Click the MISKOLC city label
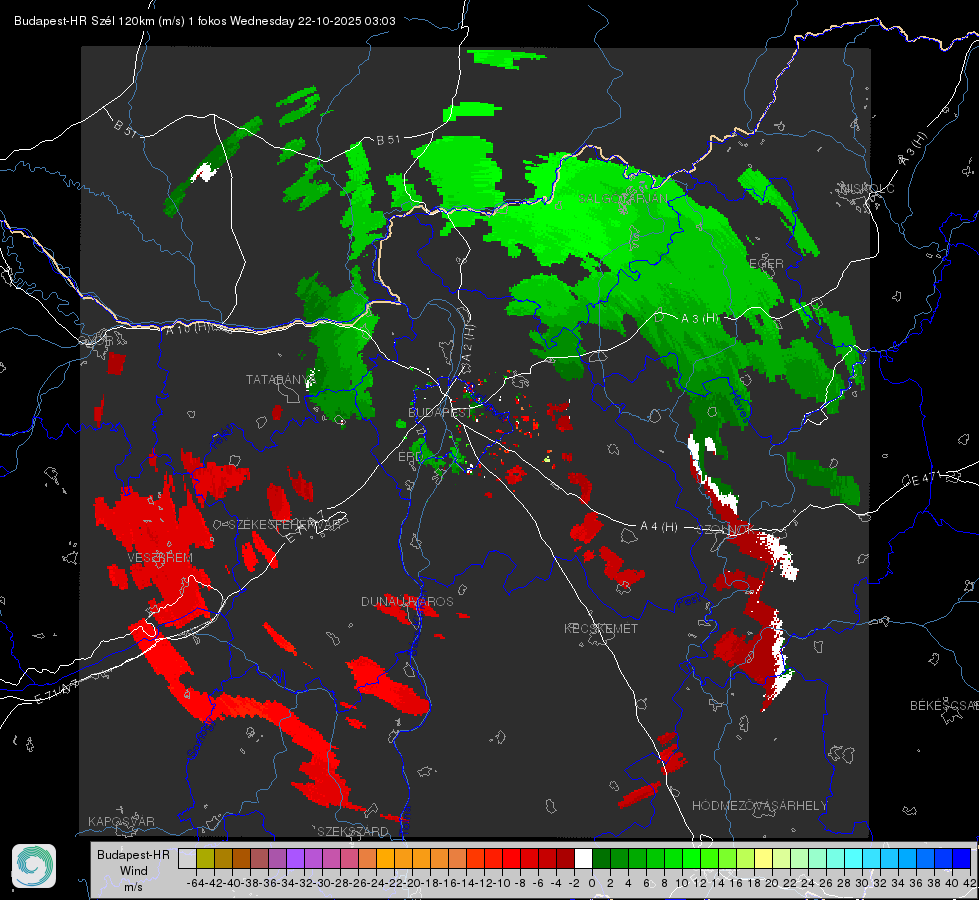Screen dimensions: 979x900 [867, 188]
